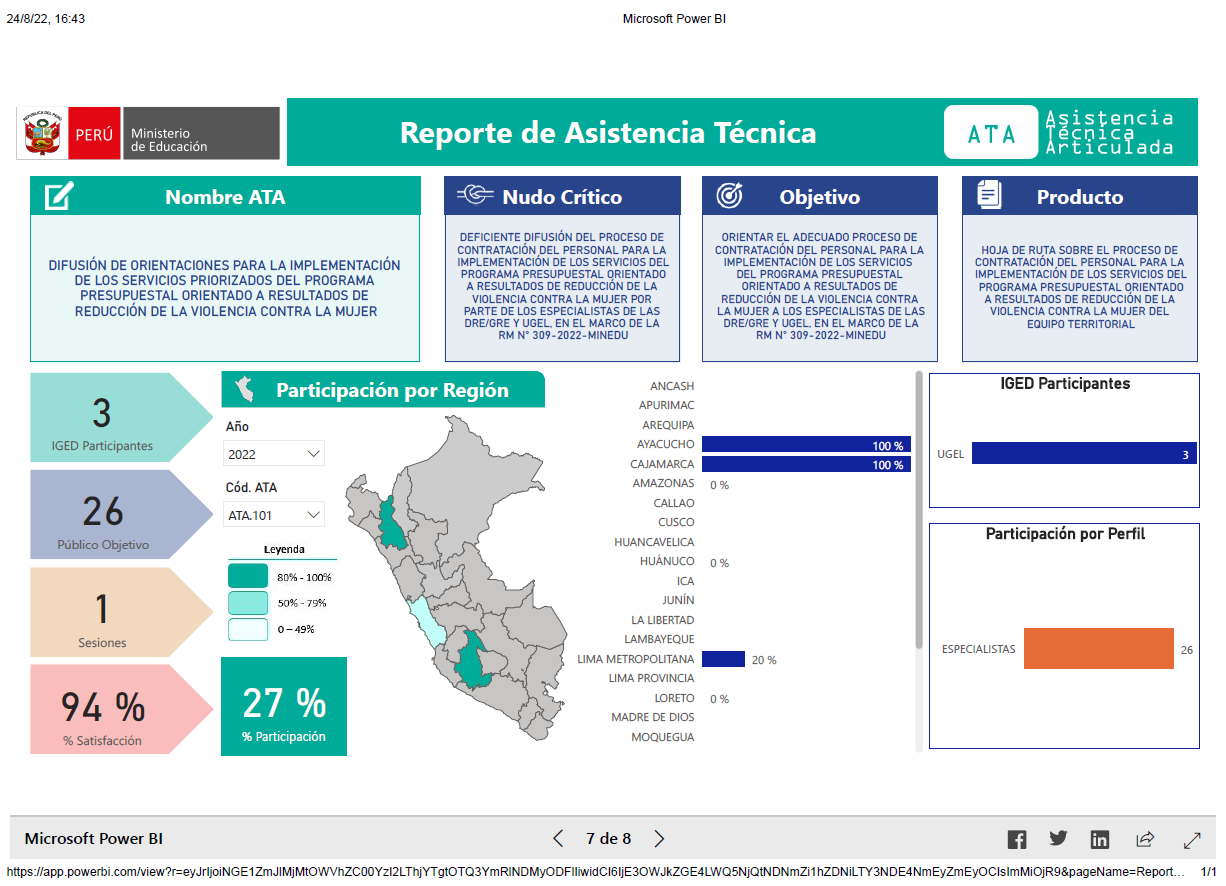Click the Participación por Perfil chart title
Screen dimensions: 1226x886
pos(1065,534)
